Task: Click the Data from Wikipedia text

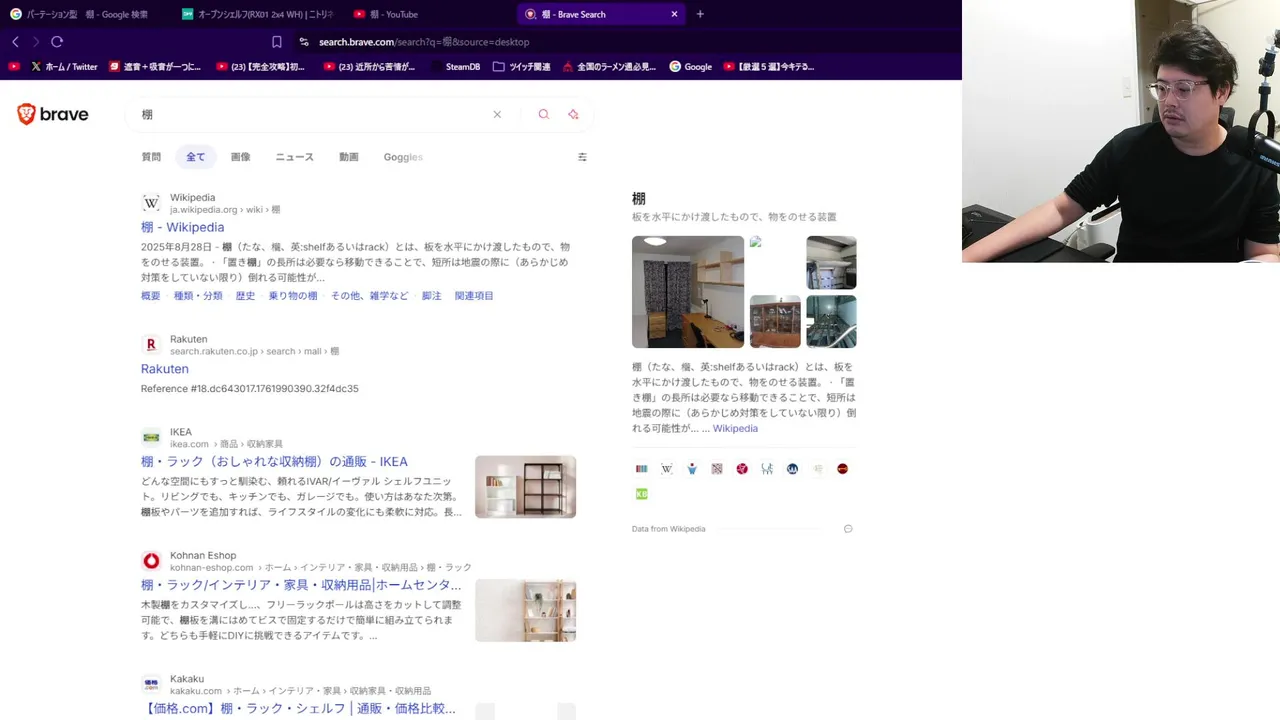Action: pos(668,529)
